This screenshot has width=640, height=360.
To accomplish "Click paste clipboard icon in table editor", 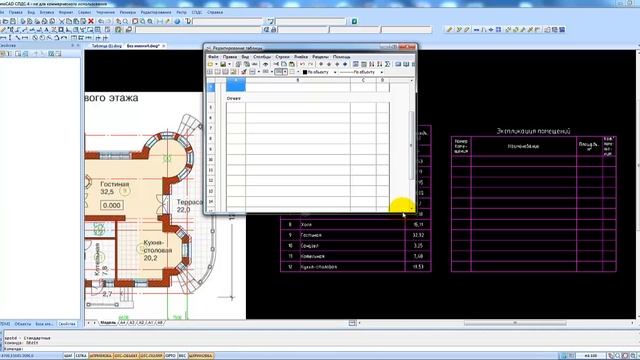I will pos(291,64).
